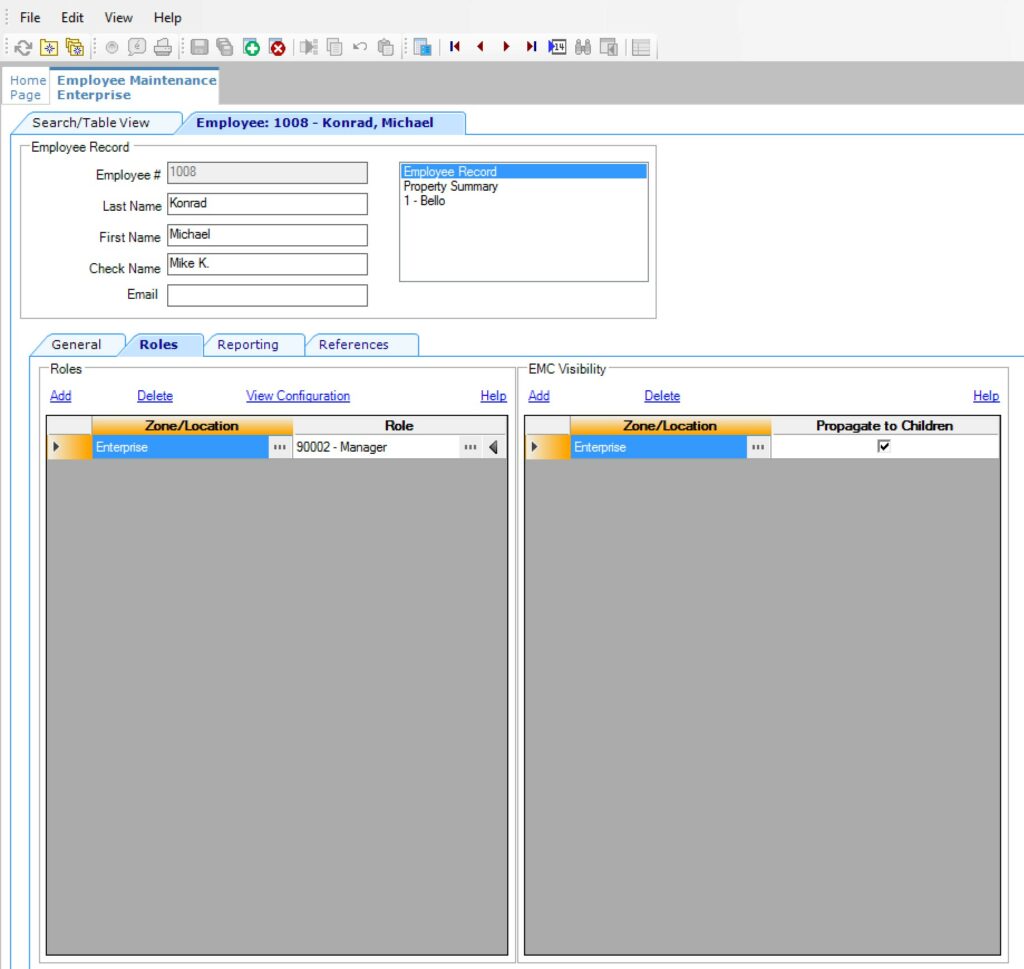Open the References tab
Screen dimensions: 1024x969
[353, 344]
